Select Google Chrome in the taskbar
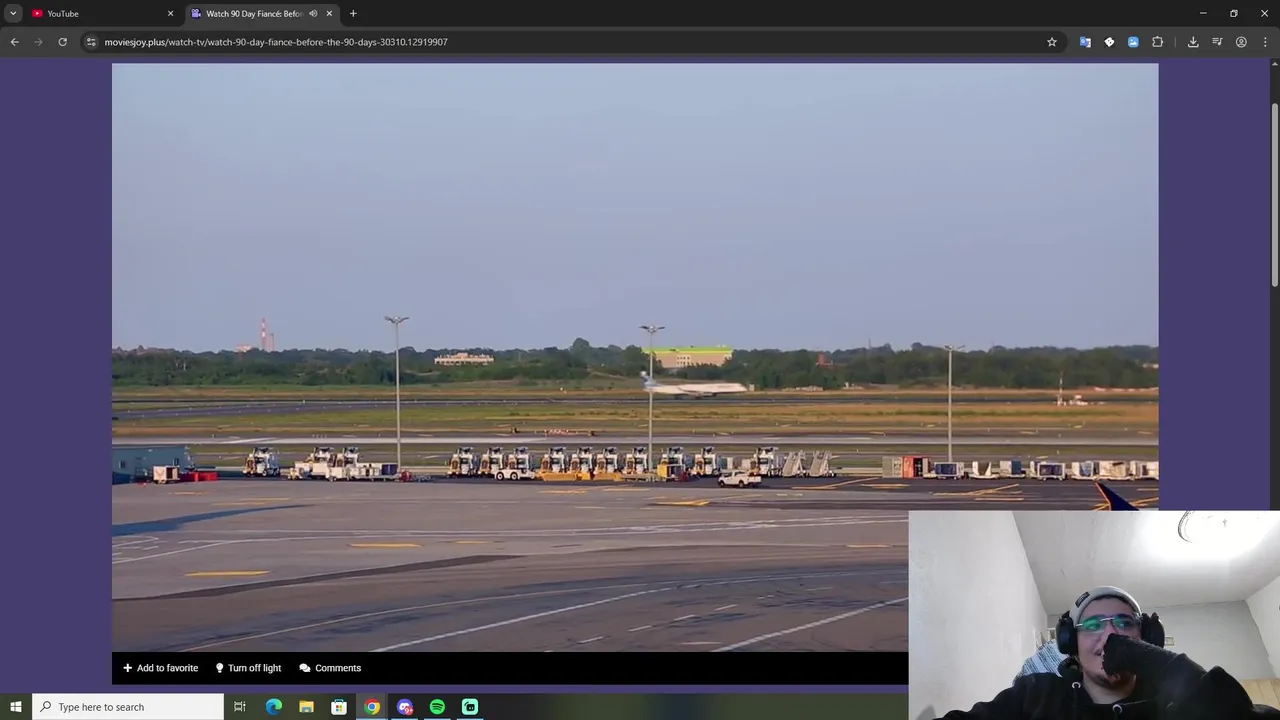1280x720 pixels. (372, 707)
